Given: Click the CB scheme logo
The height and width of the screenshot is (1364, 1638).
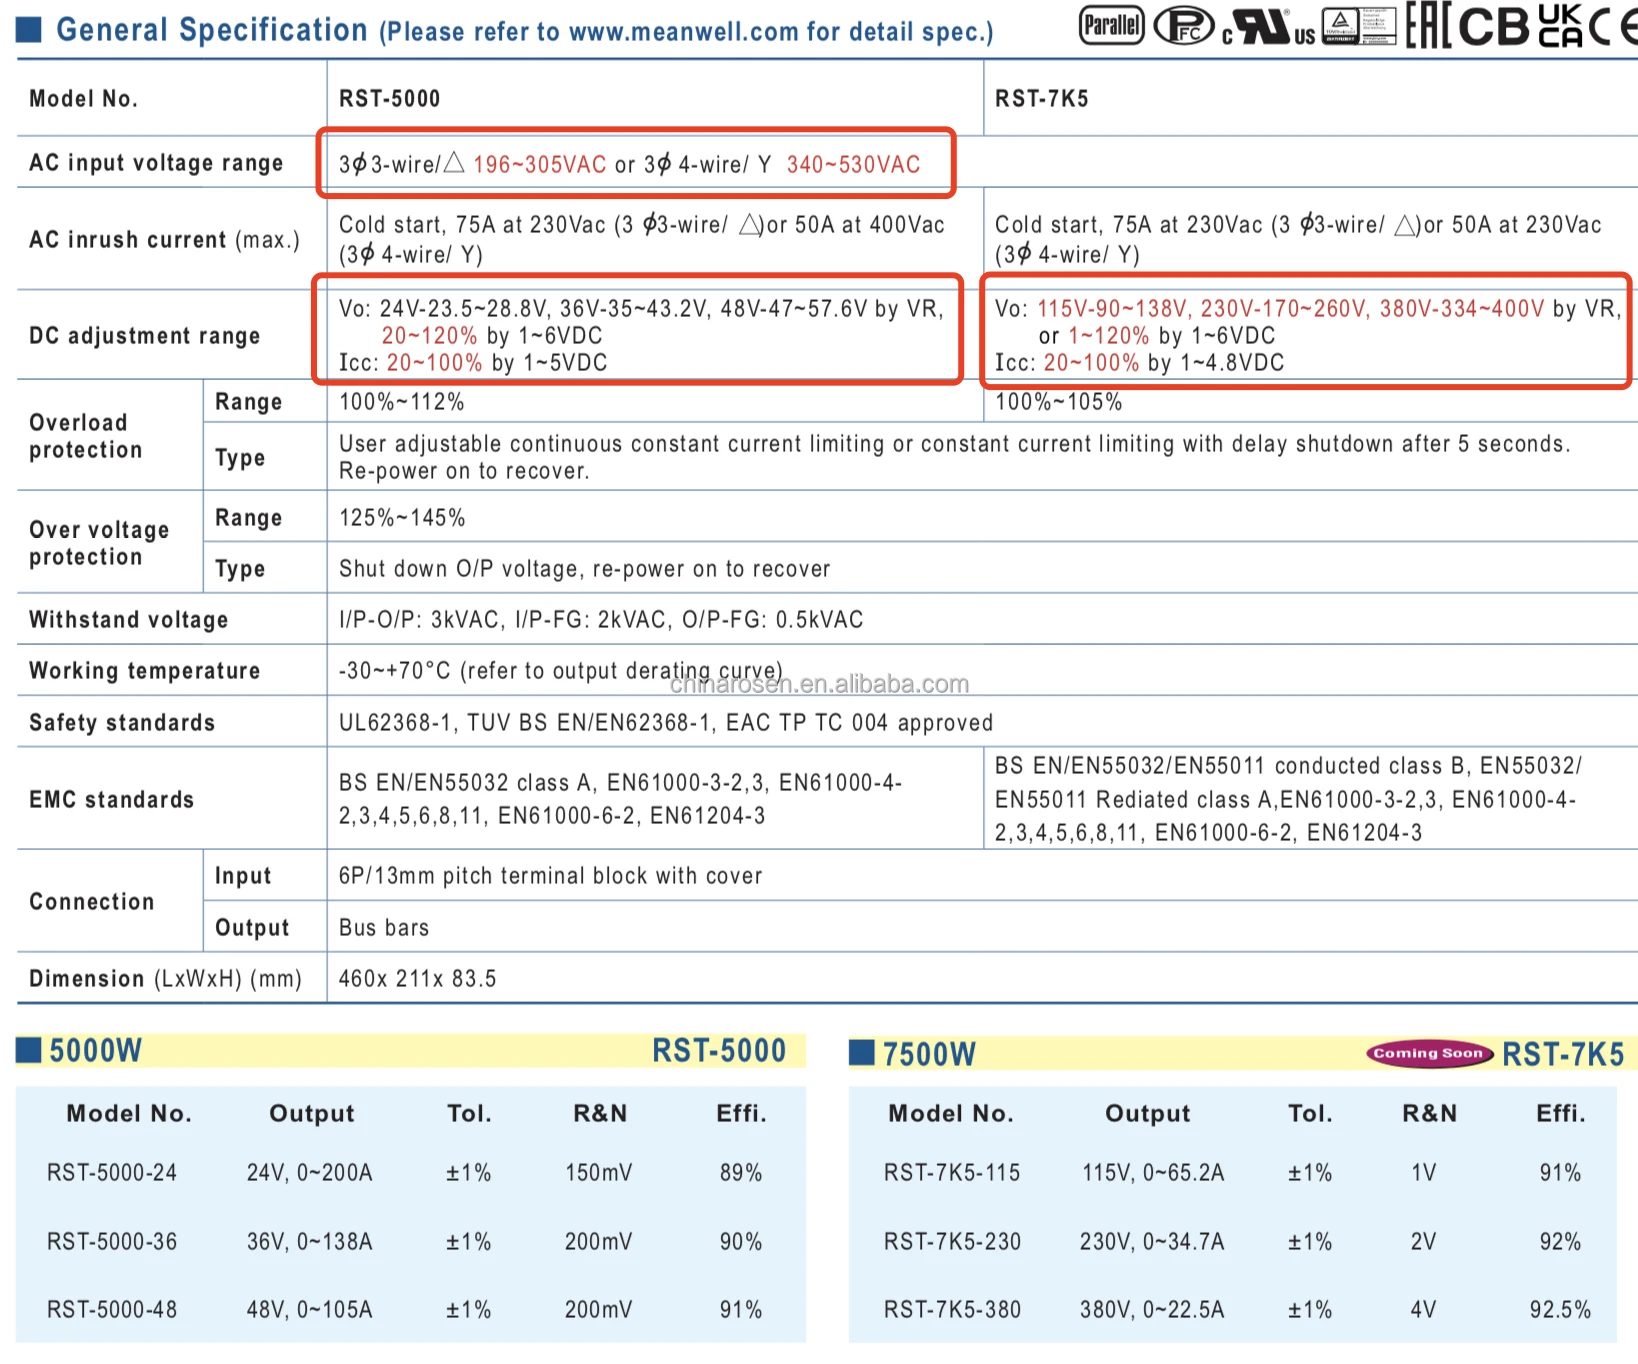Looking at the screenshot, I should (x=1493, y=26).
